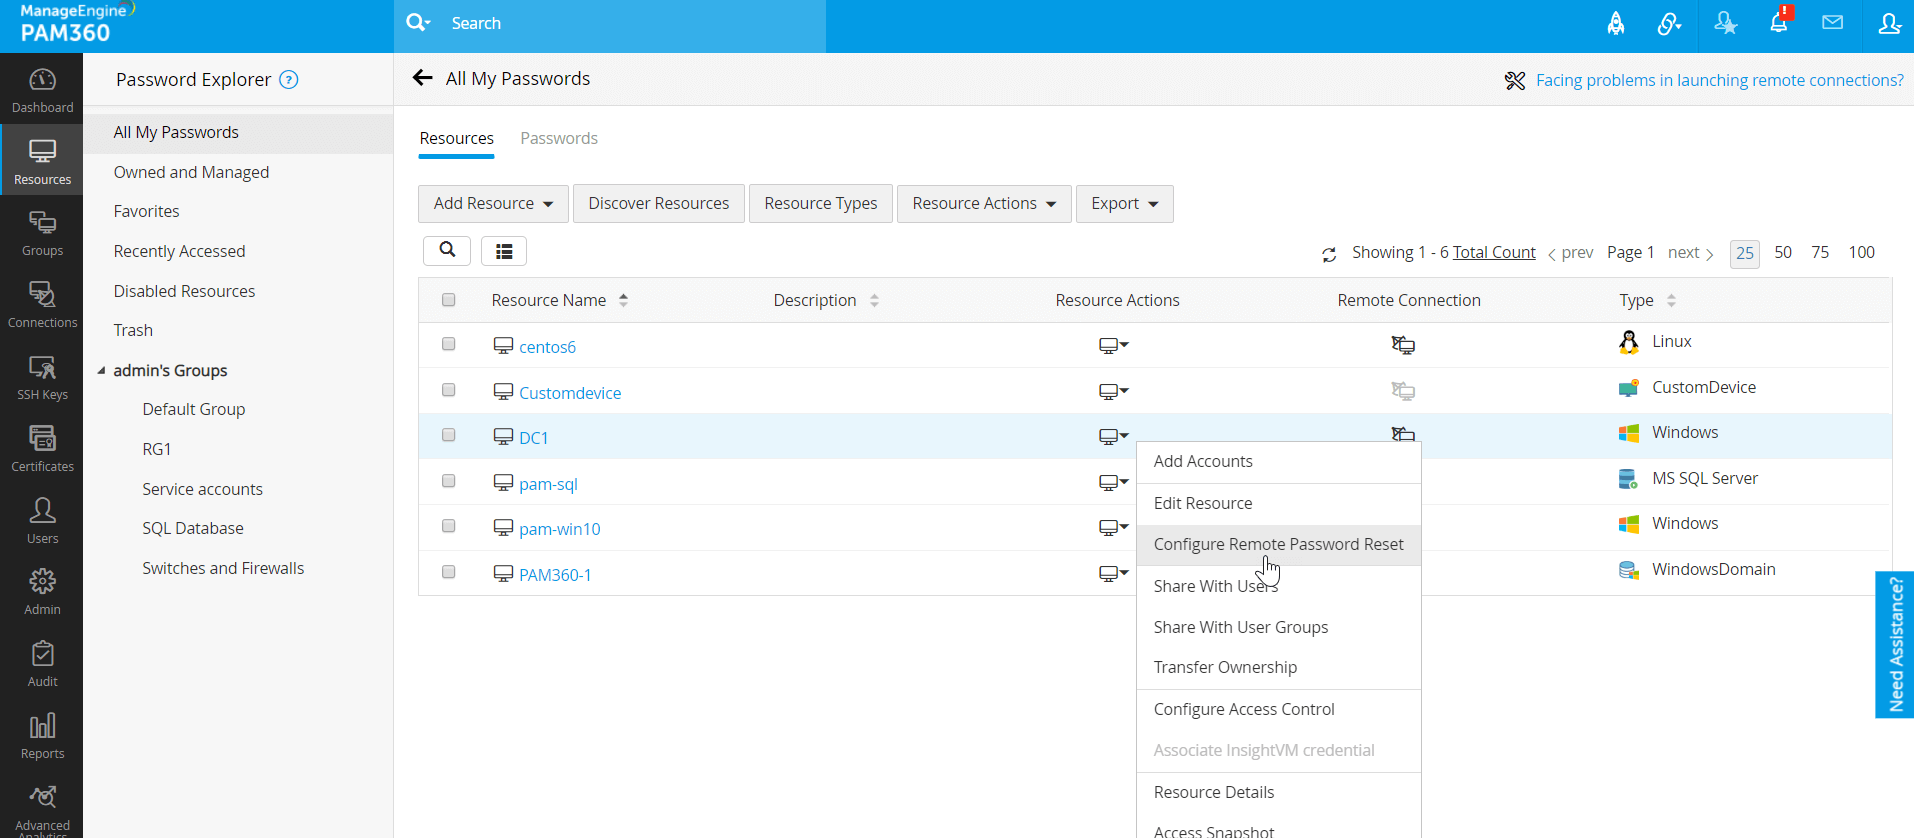
Task: Tick the checkbox for centos6 resource
Action: tap(449, 344)
